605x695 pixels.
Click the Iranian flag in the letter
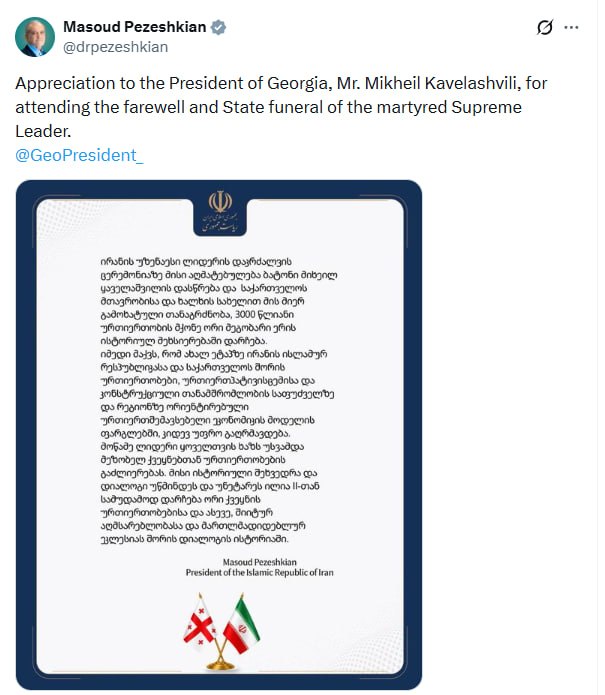pos(242,625)
